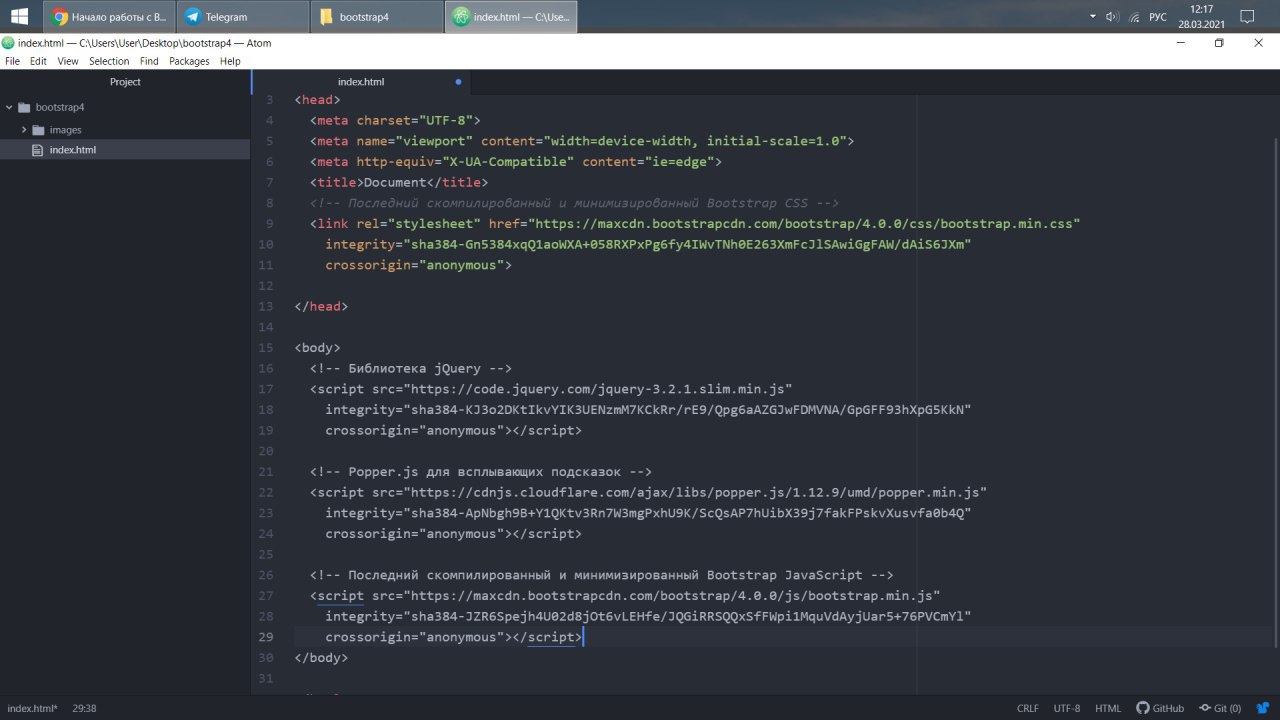Click the "Библиотека jQuery" comment
This screenshot has width=1280, height=720.
point(411,369)
